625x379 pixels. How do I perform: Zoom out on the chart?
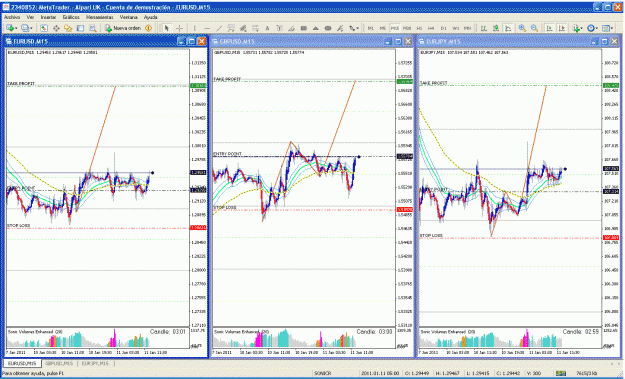(534, 28)
